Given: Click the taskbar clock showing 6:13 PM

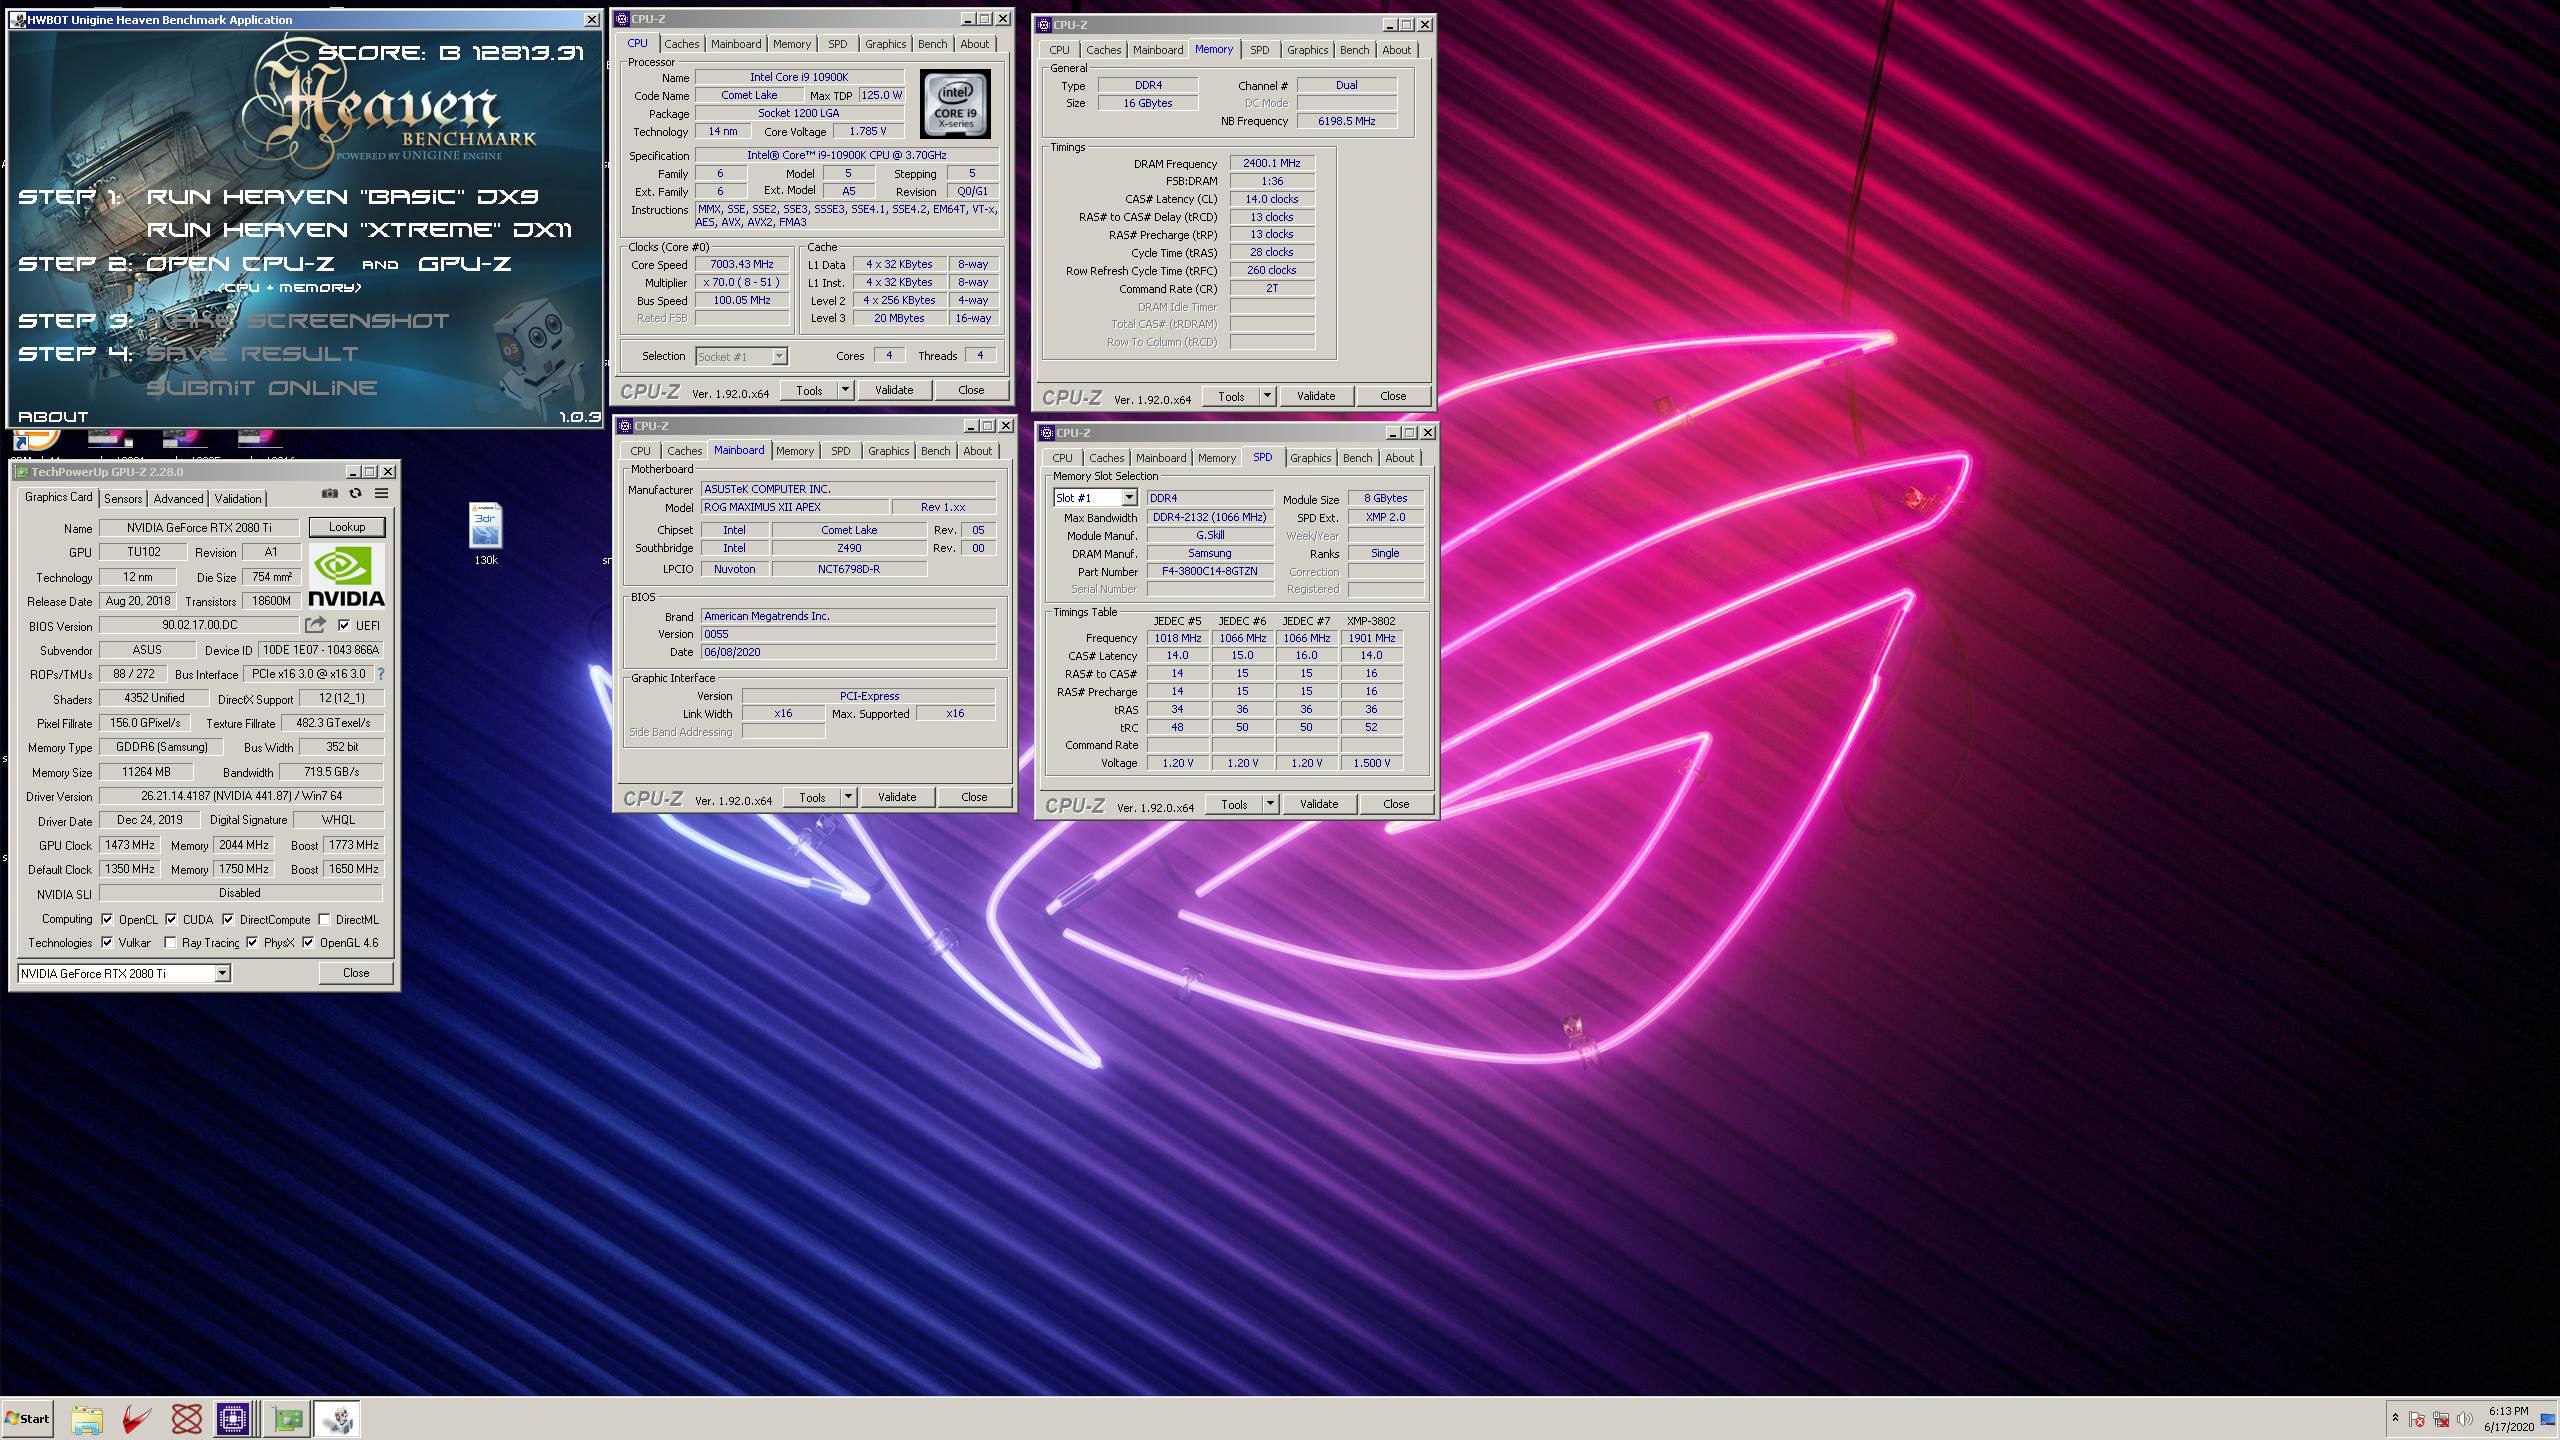Looking at the screenshot, I should [2508, 1419].
